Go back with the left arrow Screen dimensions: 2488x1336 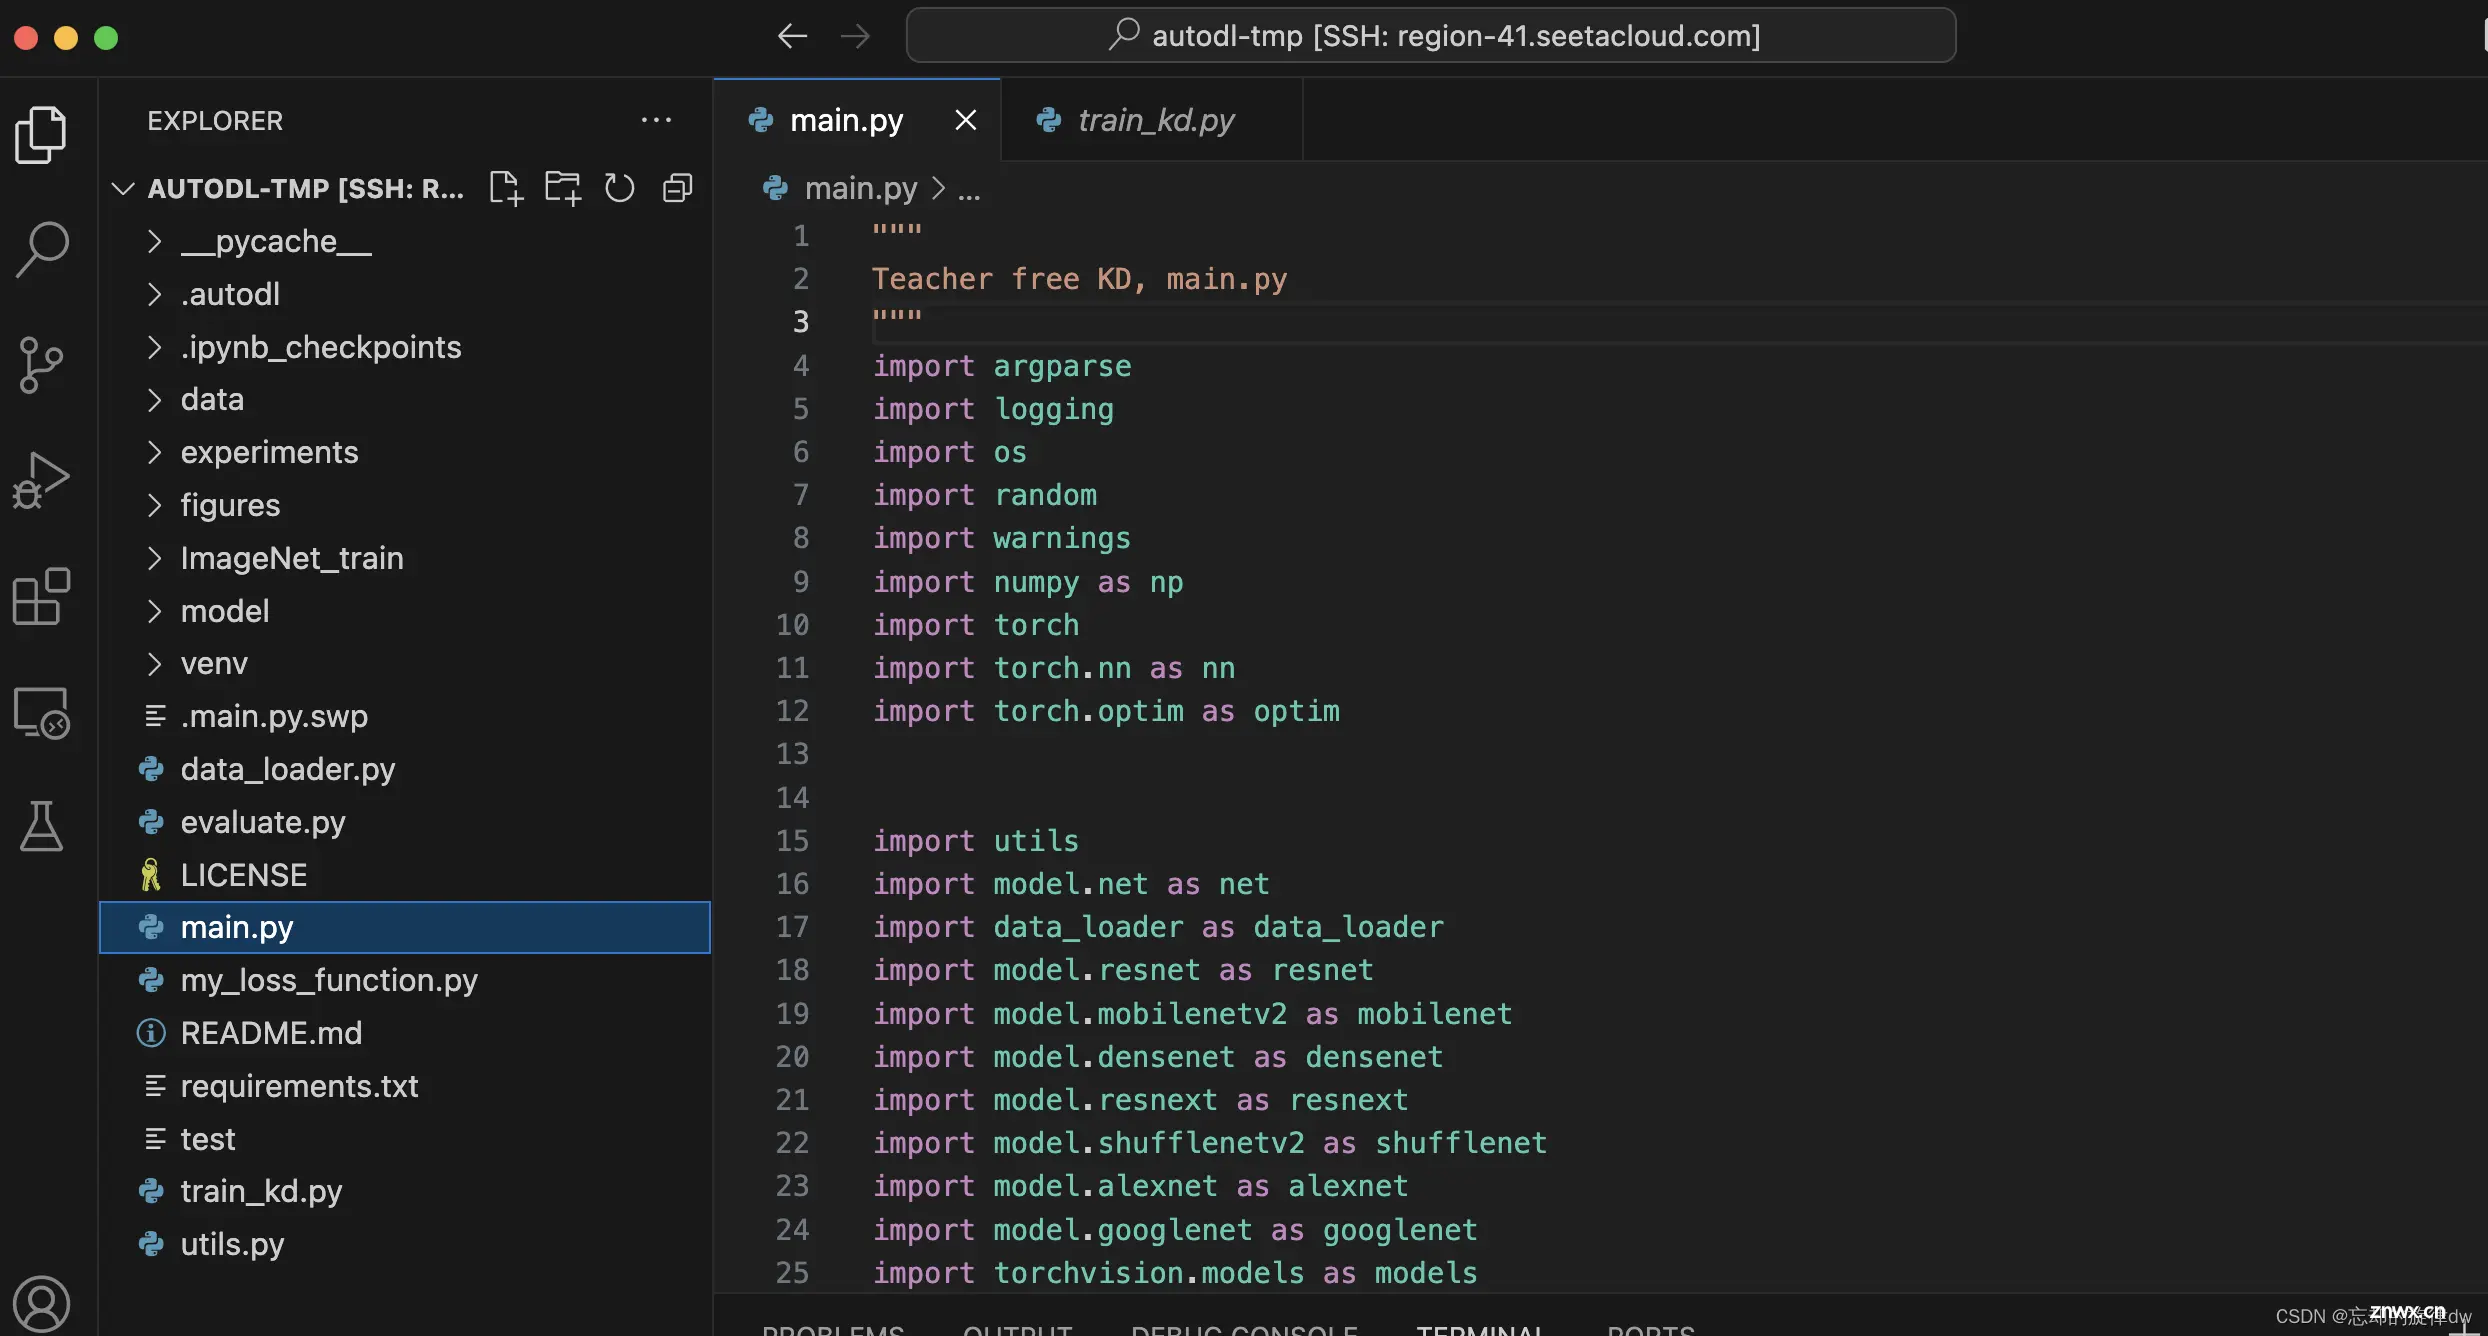[x=792, y=37]
